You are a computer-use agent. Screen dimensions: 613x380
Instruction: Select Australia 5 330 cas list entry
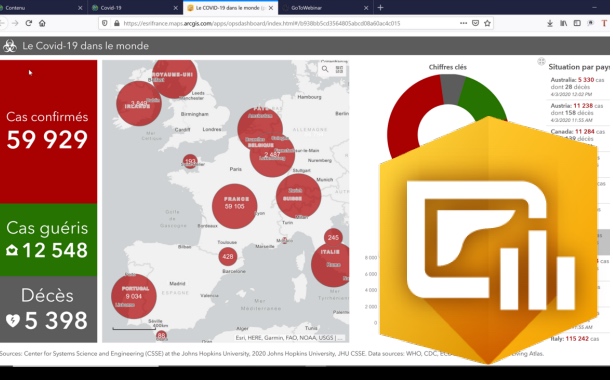click(577, 87)
